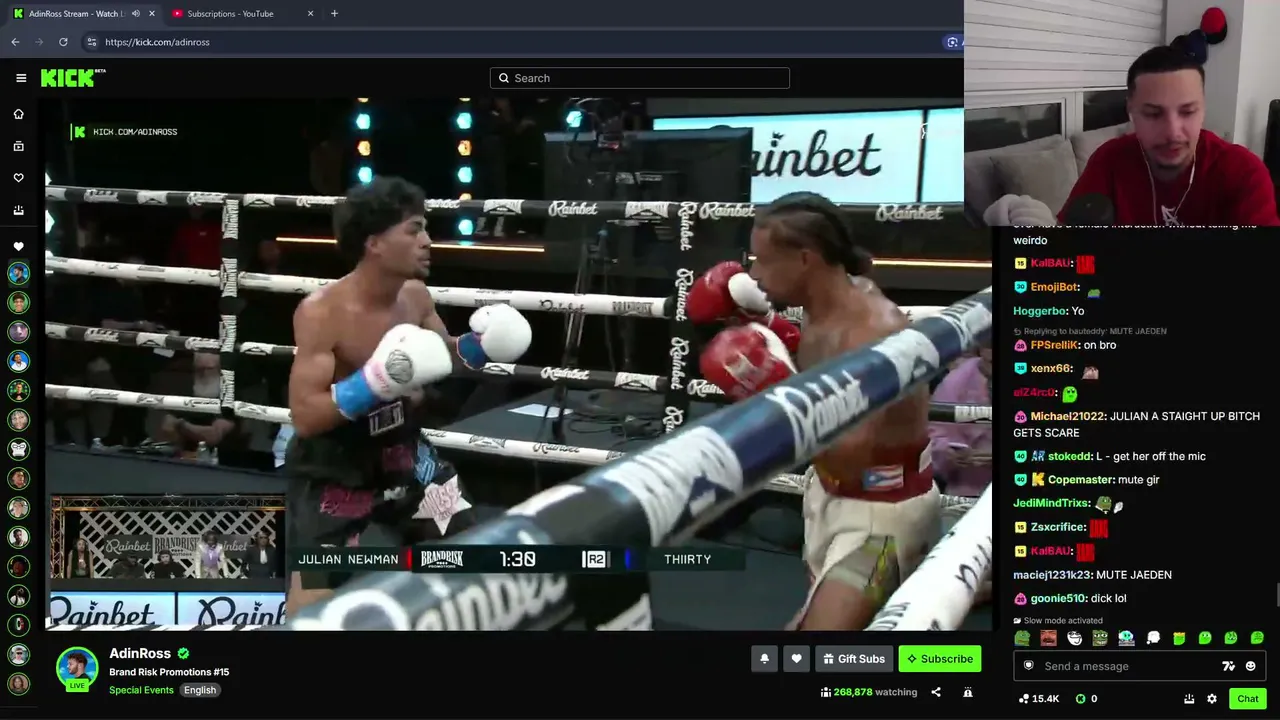1280x720 pixels.
Task: Go back with the browser back arrow
Action: (15, 42)
